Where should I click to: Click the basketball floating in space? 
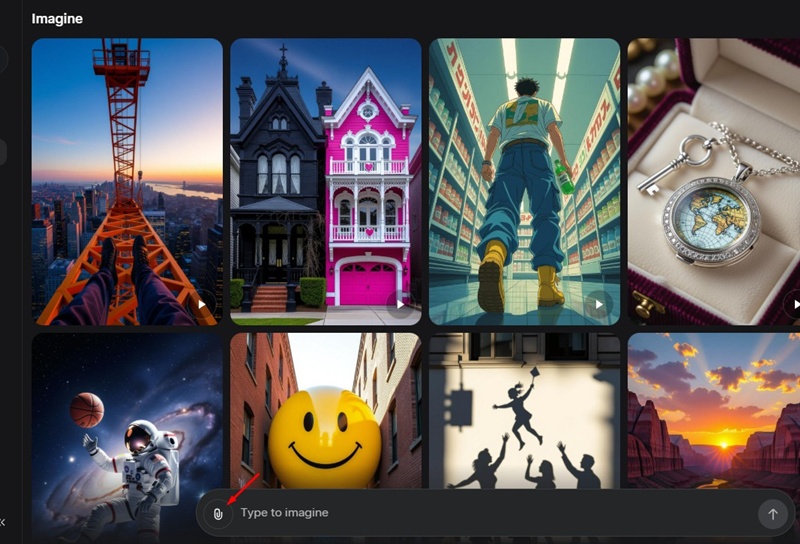pyautogui.click(x=87, y=410)
